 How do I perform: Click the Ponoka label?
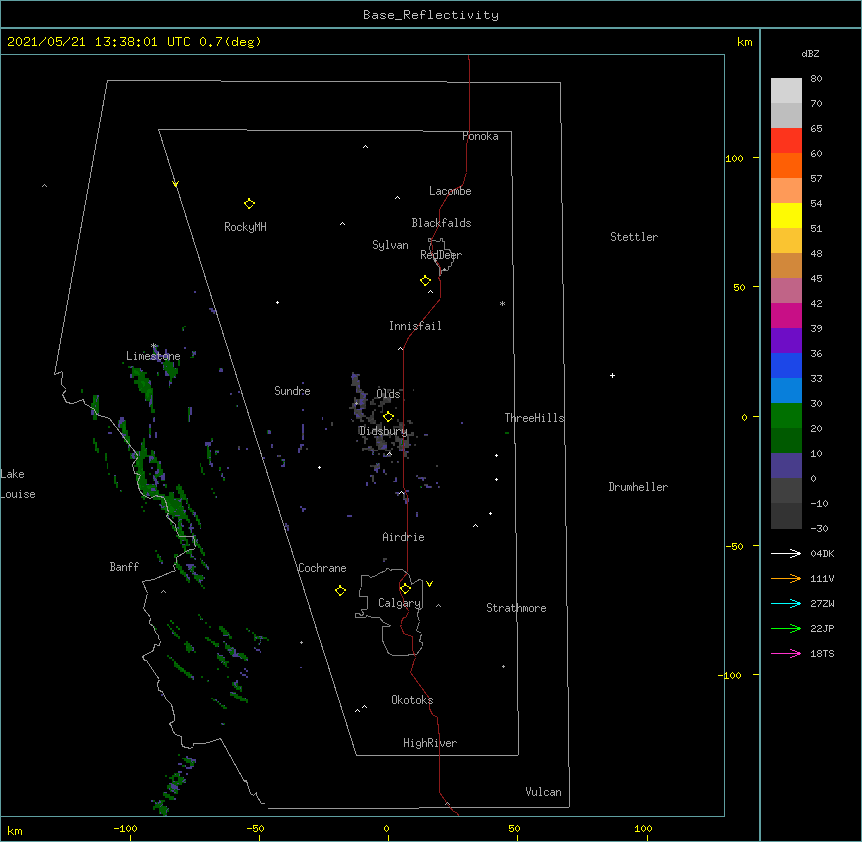coord(480,136)
